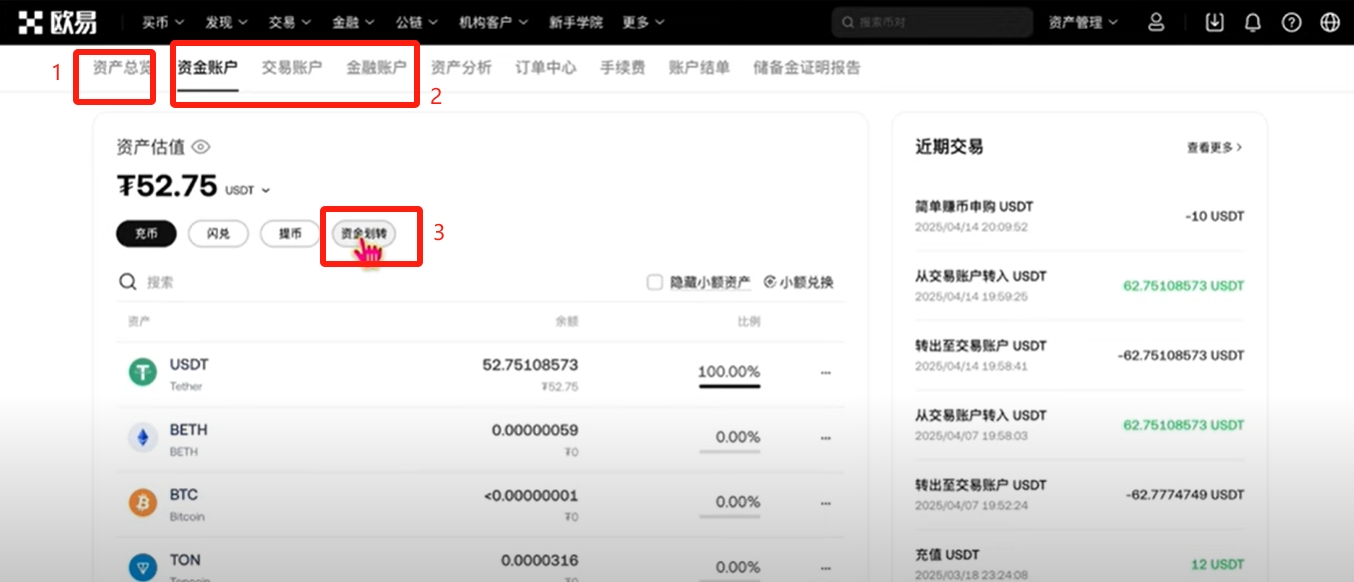1354x582 pixels.
Task: Check the 隐藏小额资产 checkbox
Action: 655,282
